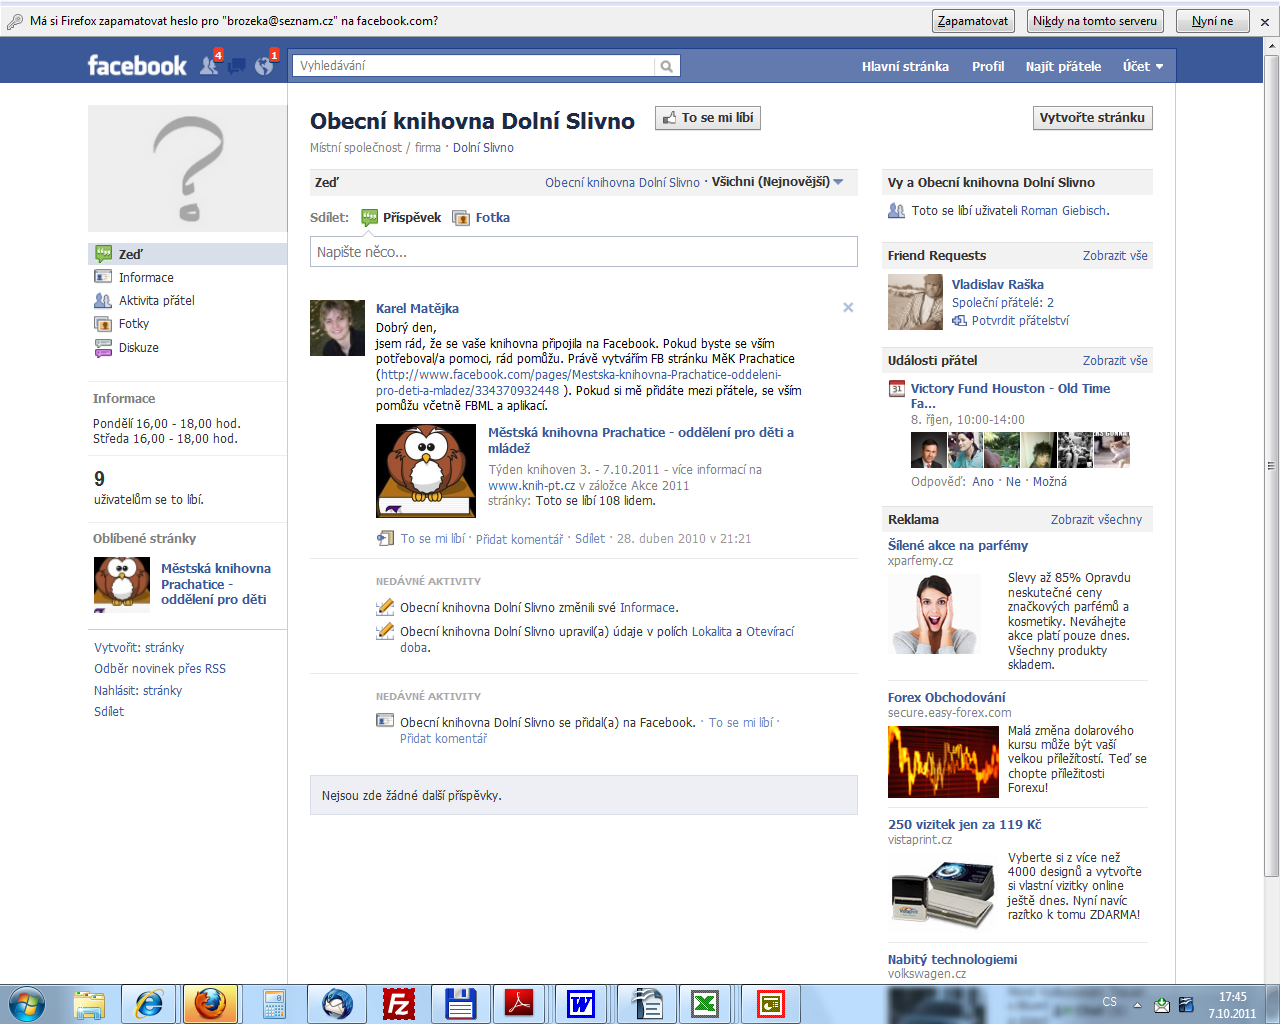The width and height of the screenshot is (1280, 1024).
Task: Click the Facebook logo
Action: [137, 66]
